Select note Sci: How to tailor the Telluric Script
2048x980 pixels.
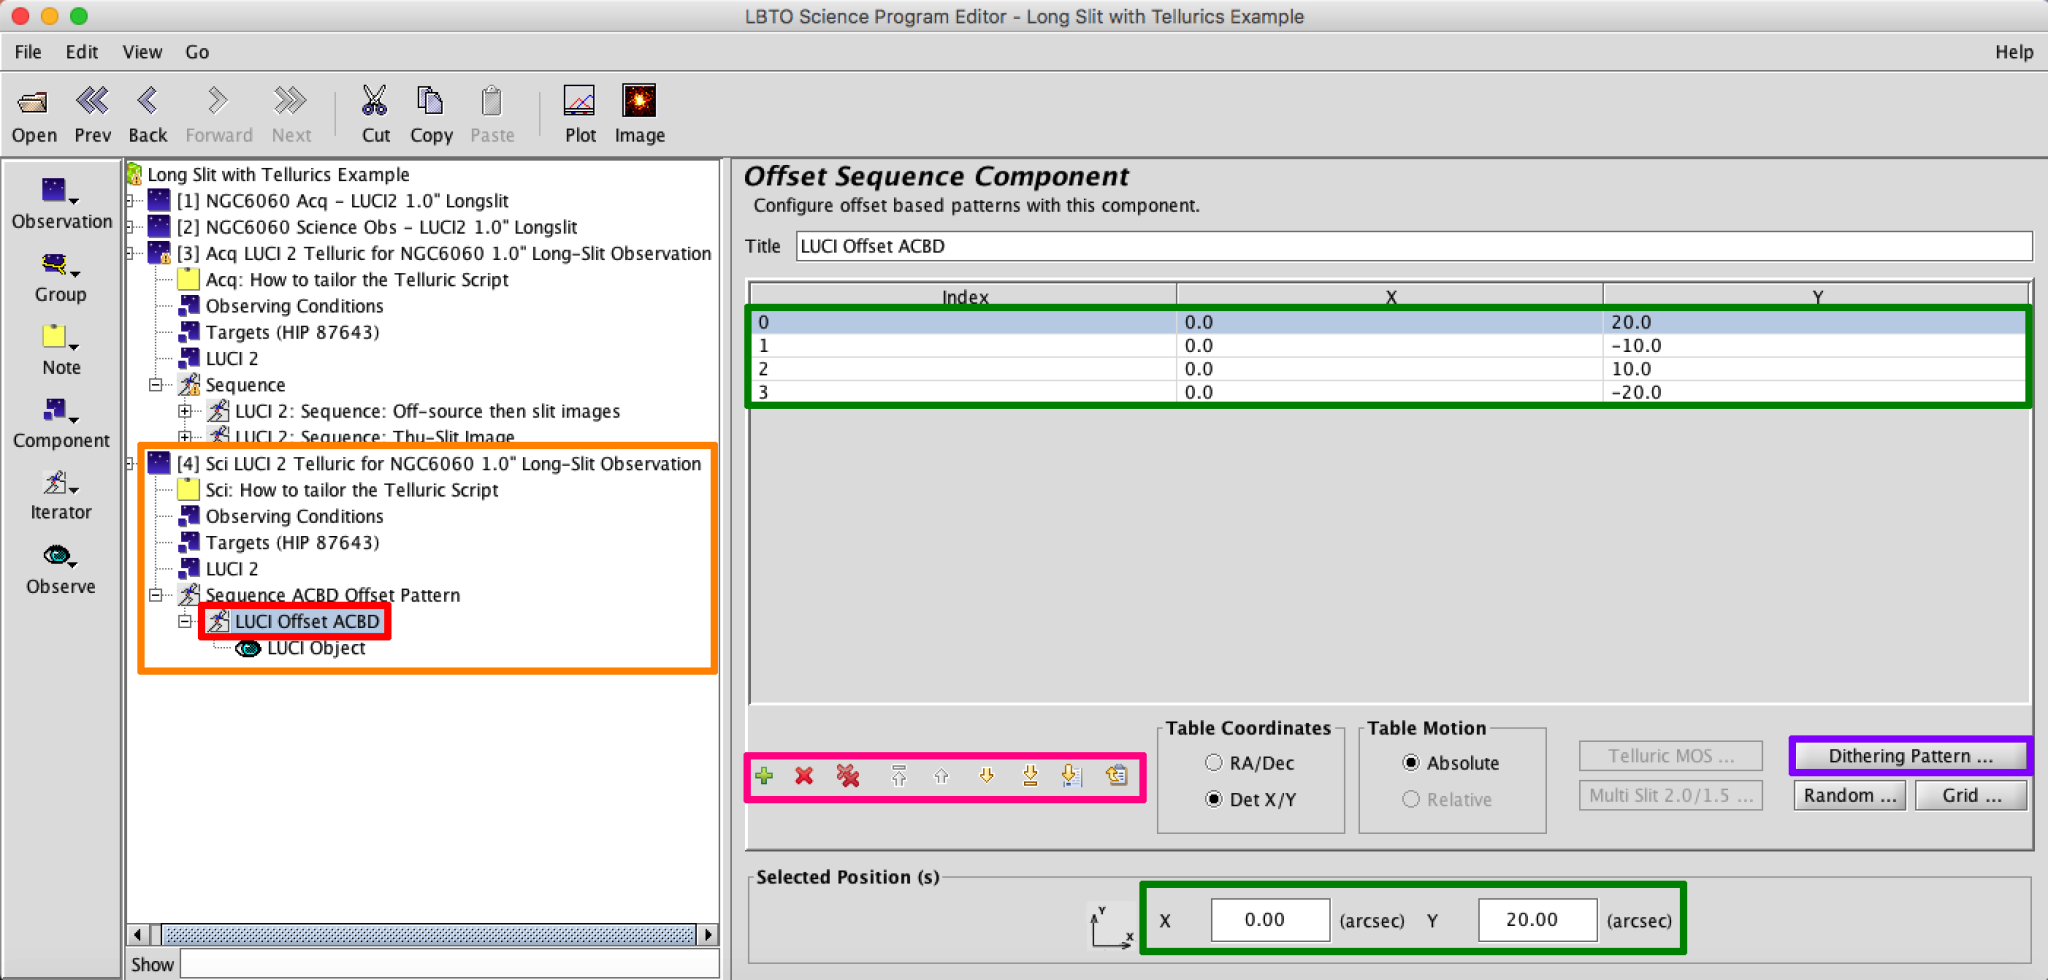tap(351, 490)
